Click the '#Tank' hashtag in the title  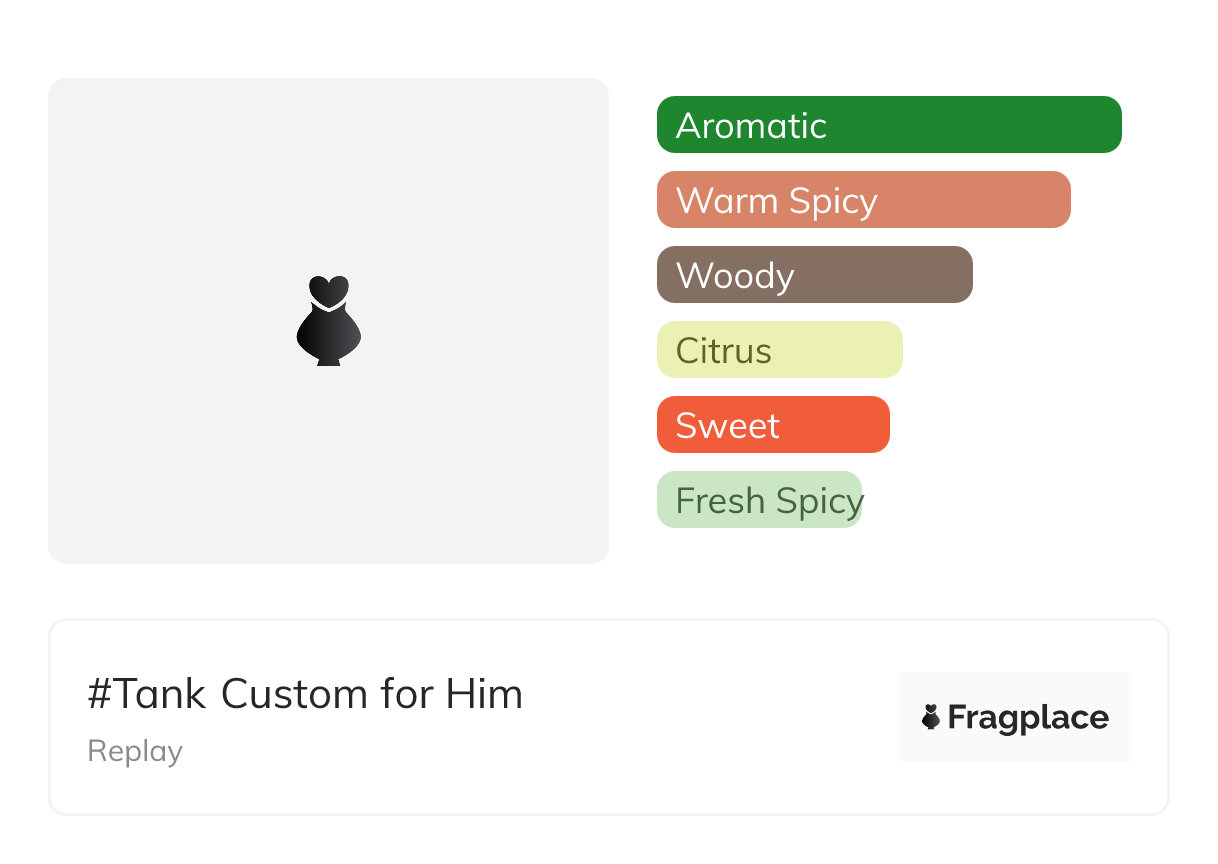[x=149, y=694]
